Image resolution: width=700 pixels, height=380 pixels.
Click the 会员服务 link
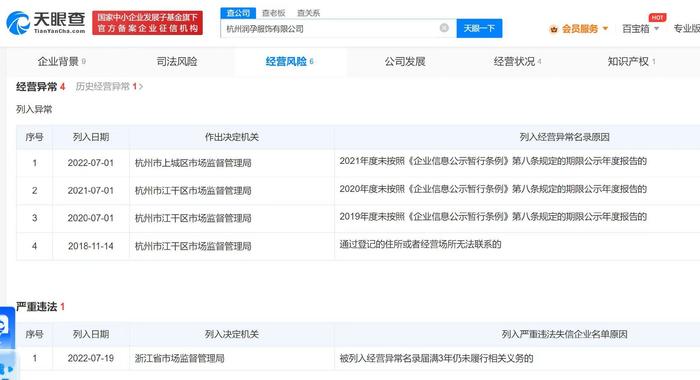click(x=579, y=29)
